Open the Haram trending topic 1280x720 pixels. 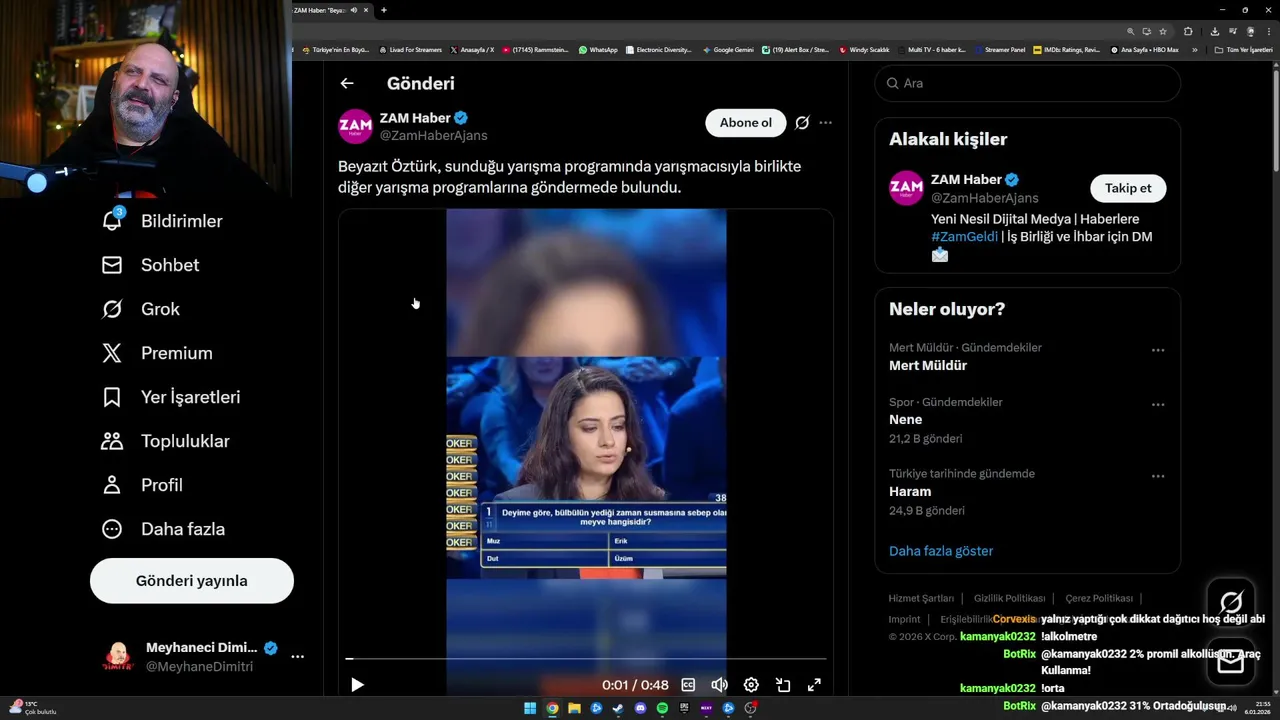pyautogui.click(x=910, y=492)
